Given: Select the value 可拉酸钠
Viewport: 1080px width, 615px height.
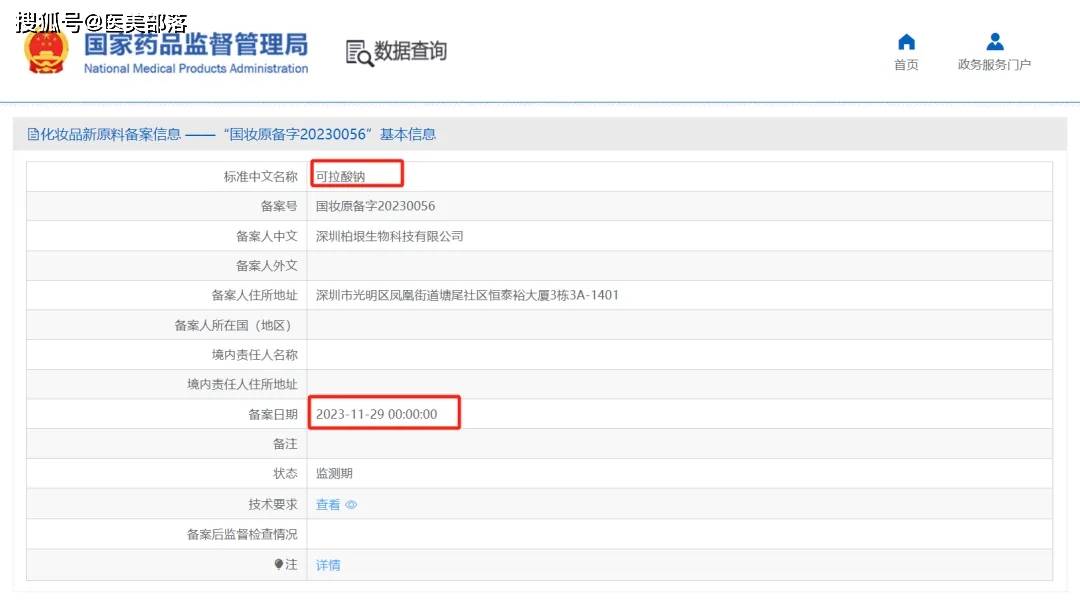Looking at the screenshot, I should [x=340, y=176].
